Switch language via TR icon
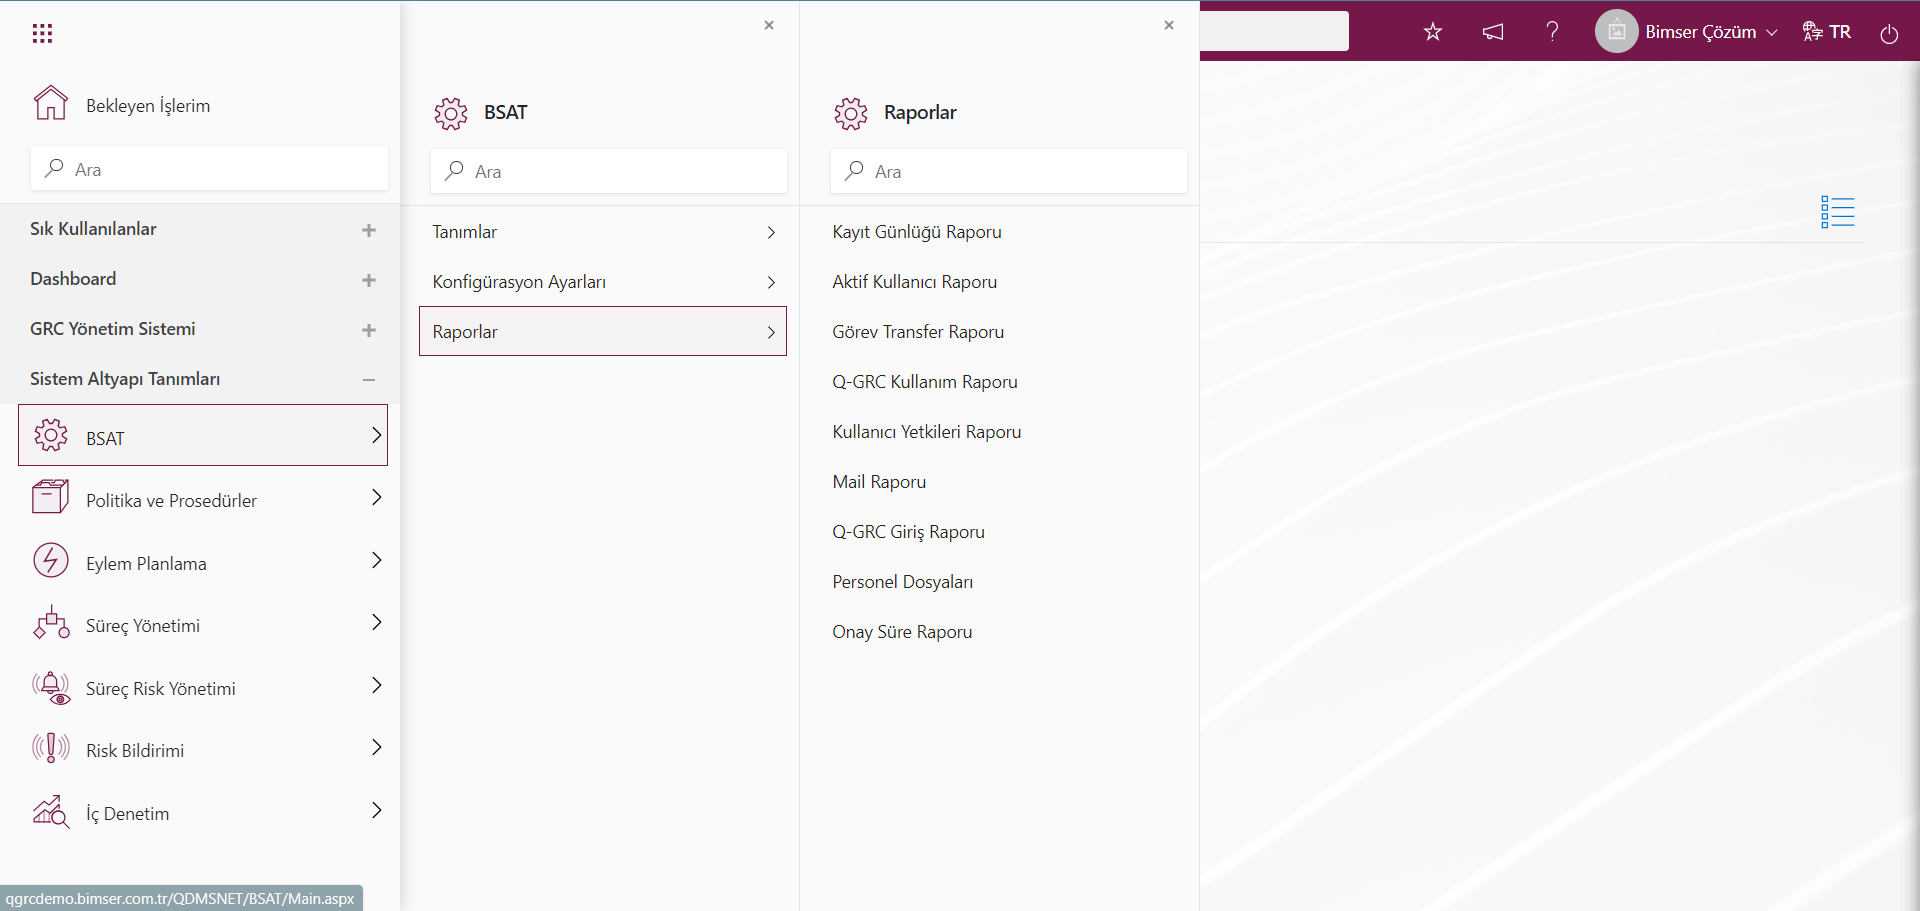The width and height of the screenshot is (1920, 911). click(1826, 32)
